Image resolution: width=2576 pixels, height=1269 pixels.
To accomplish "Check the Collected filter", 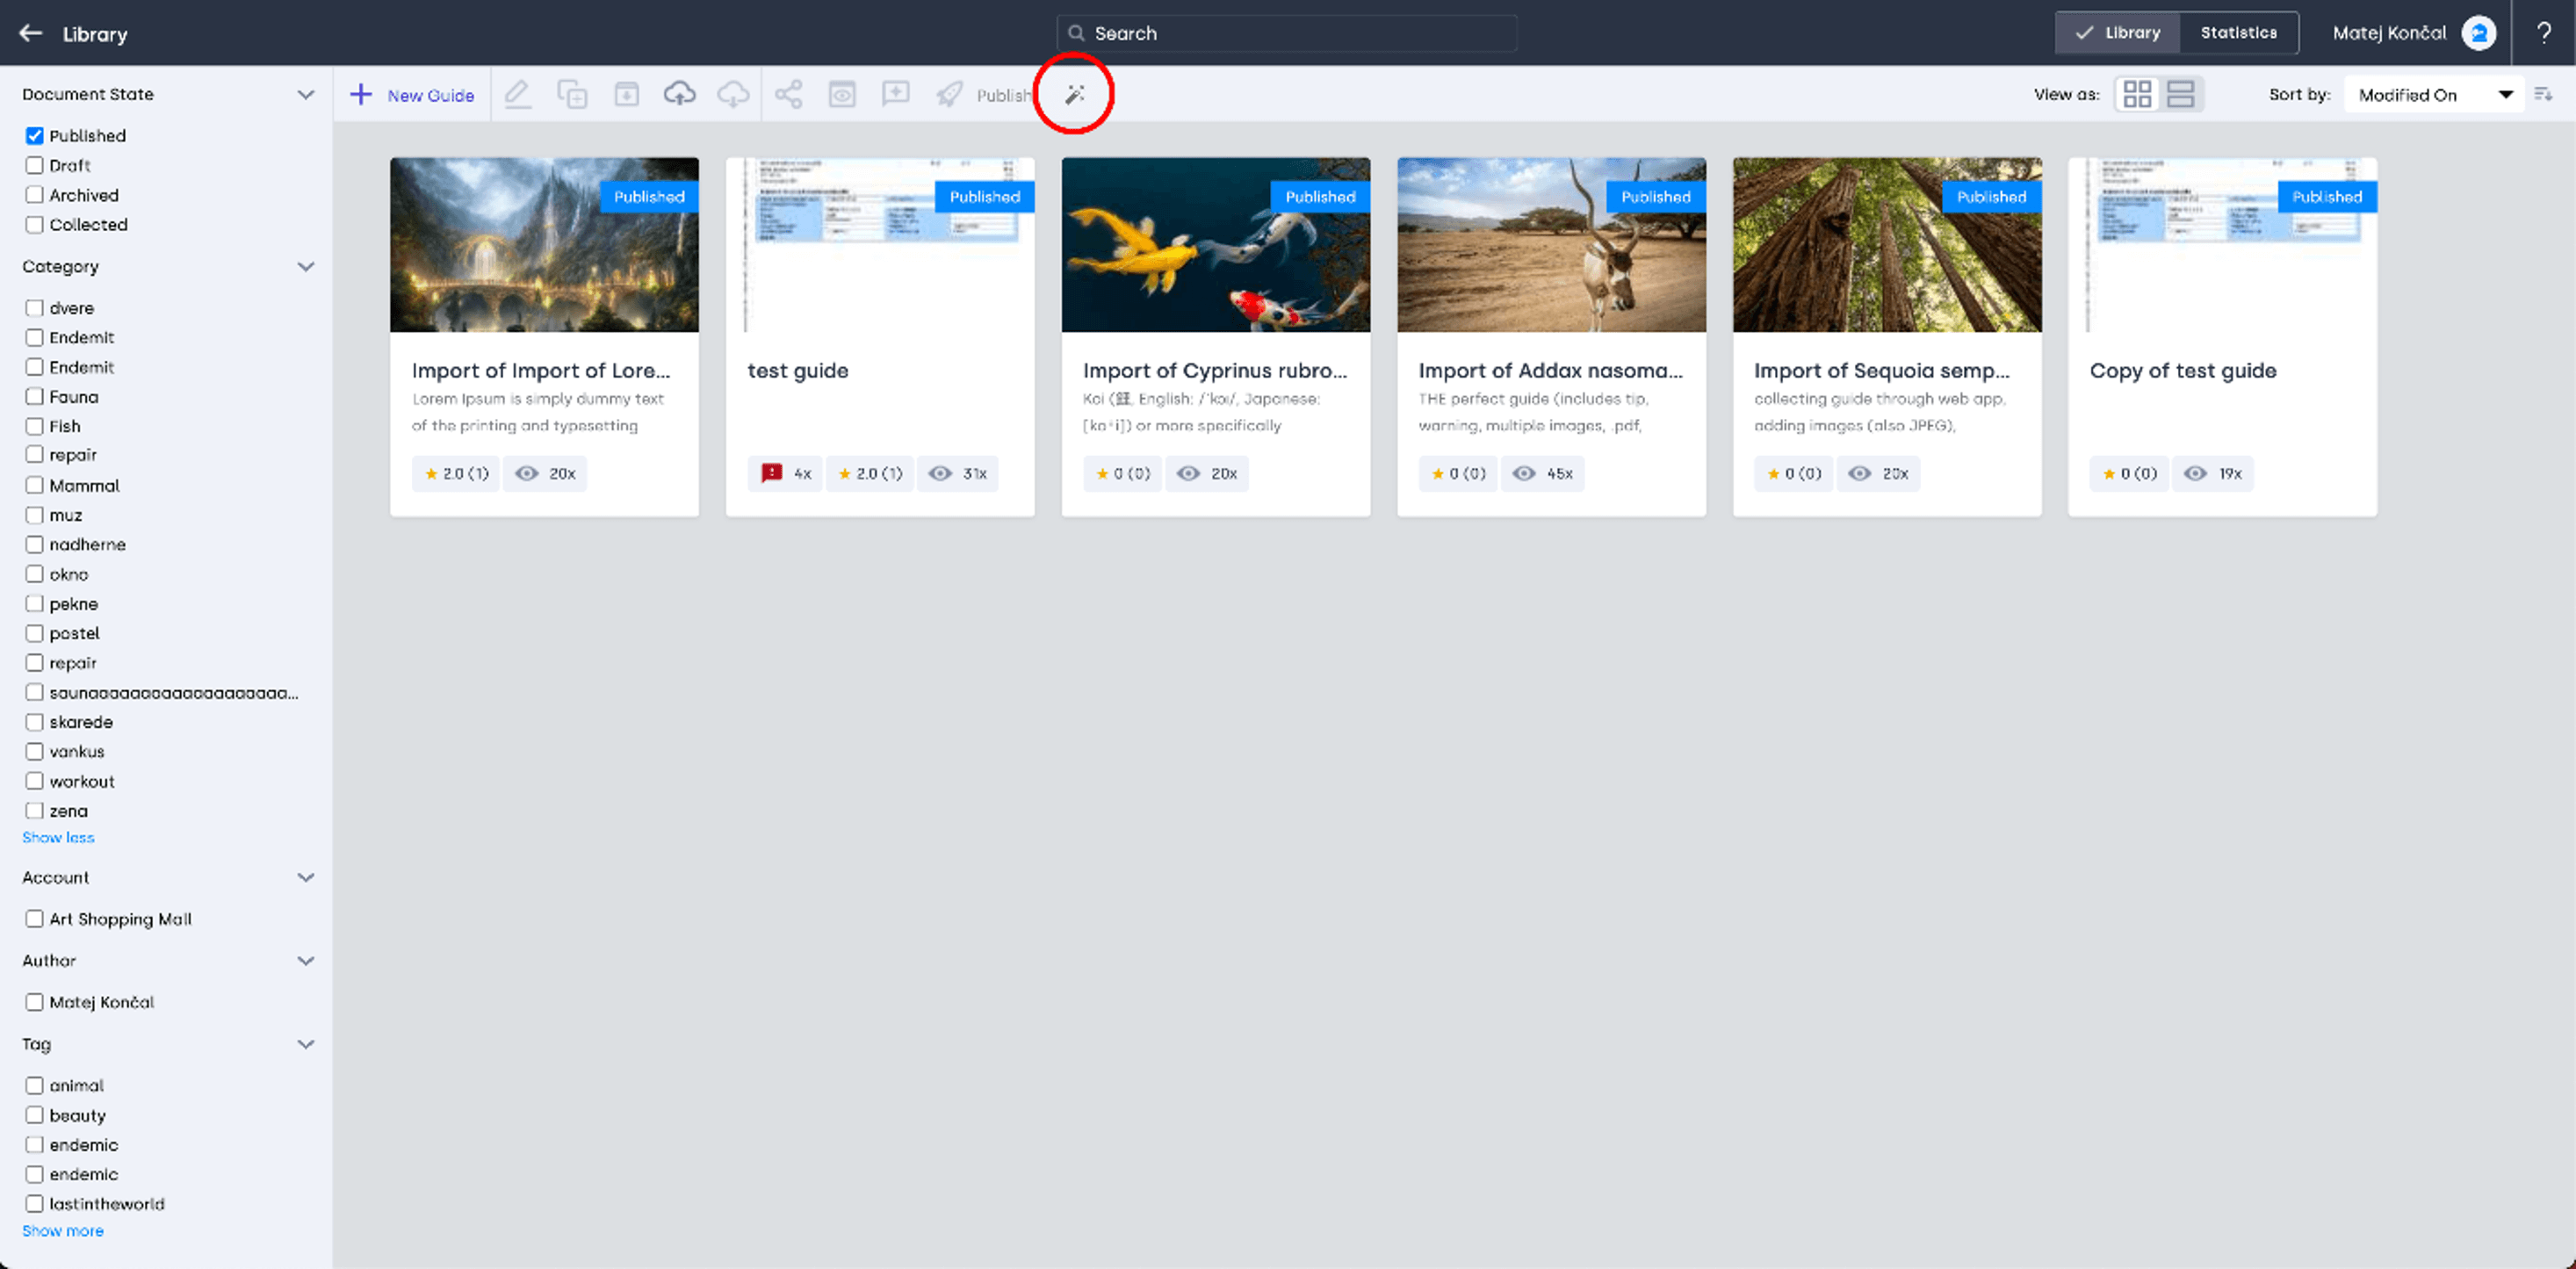I will [35, 224].
